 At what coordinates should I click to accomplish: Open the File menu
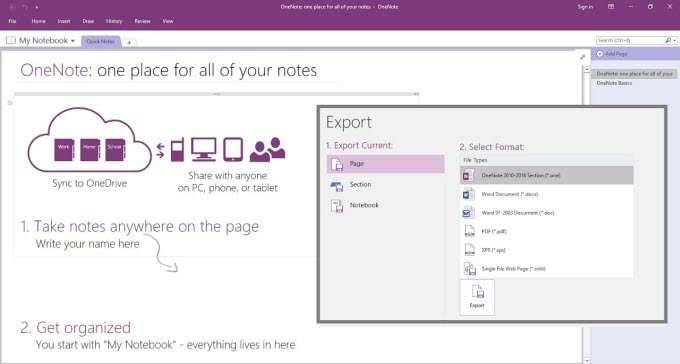tap(12, 21)
